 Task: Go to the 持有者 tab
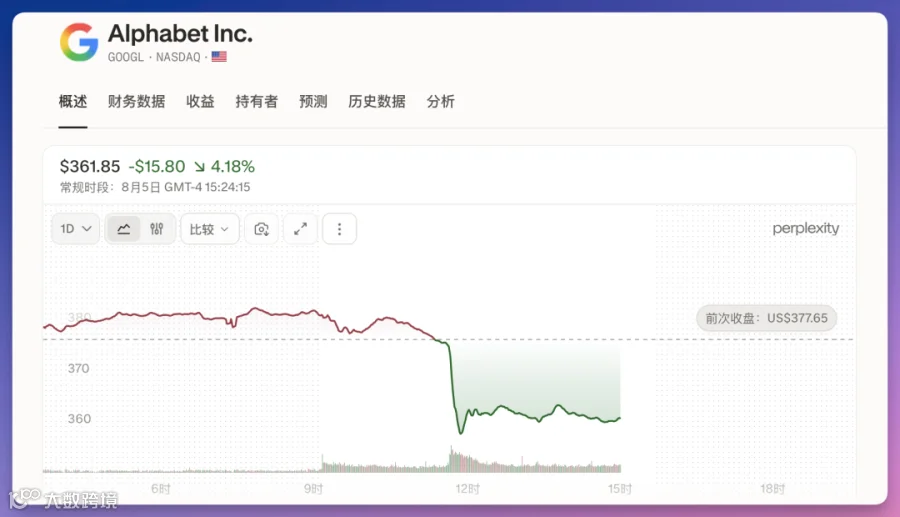257,102
